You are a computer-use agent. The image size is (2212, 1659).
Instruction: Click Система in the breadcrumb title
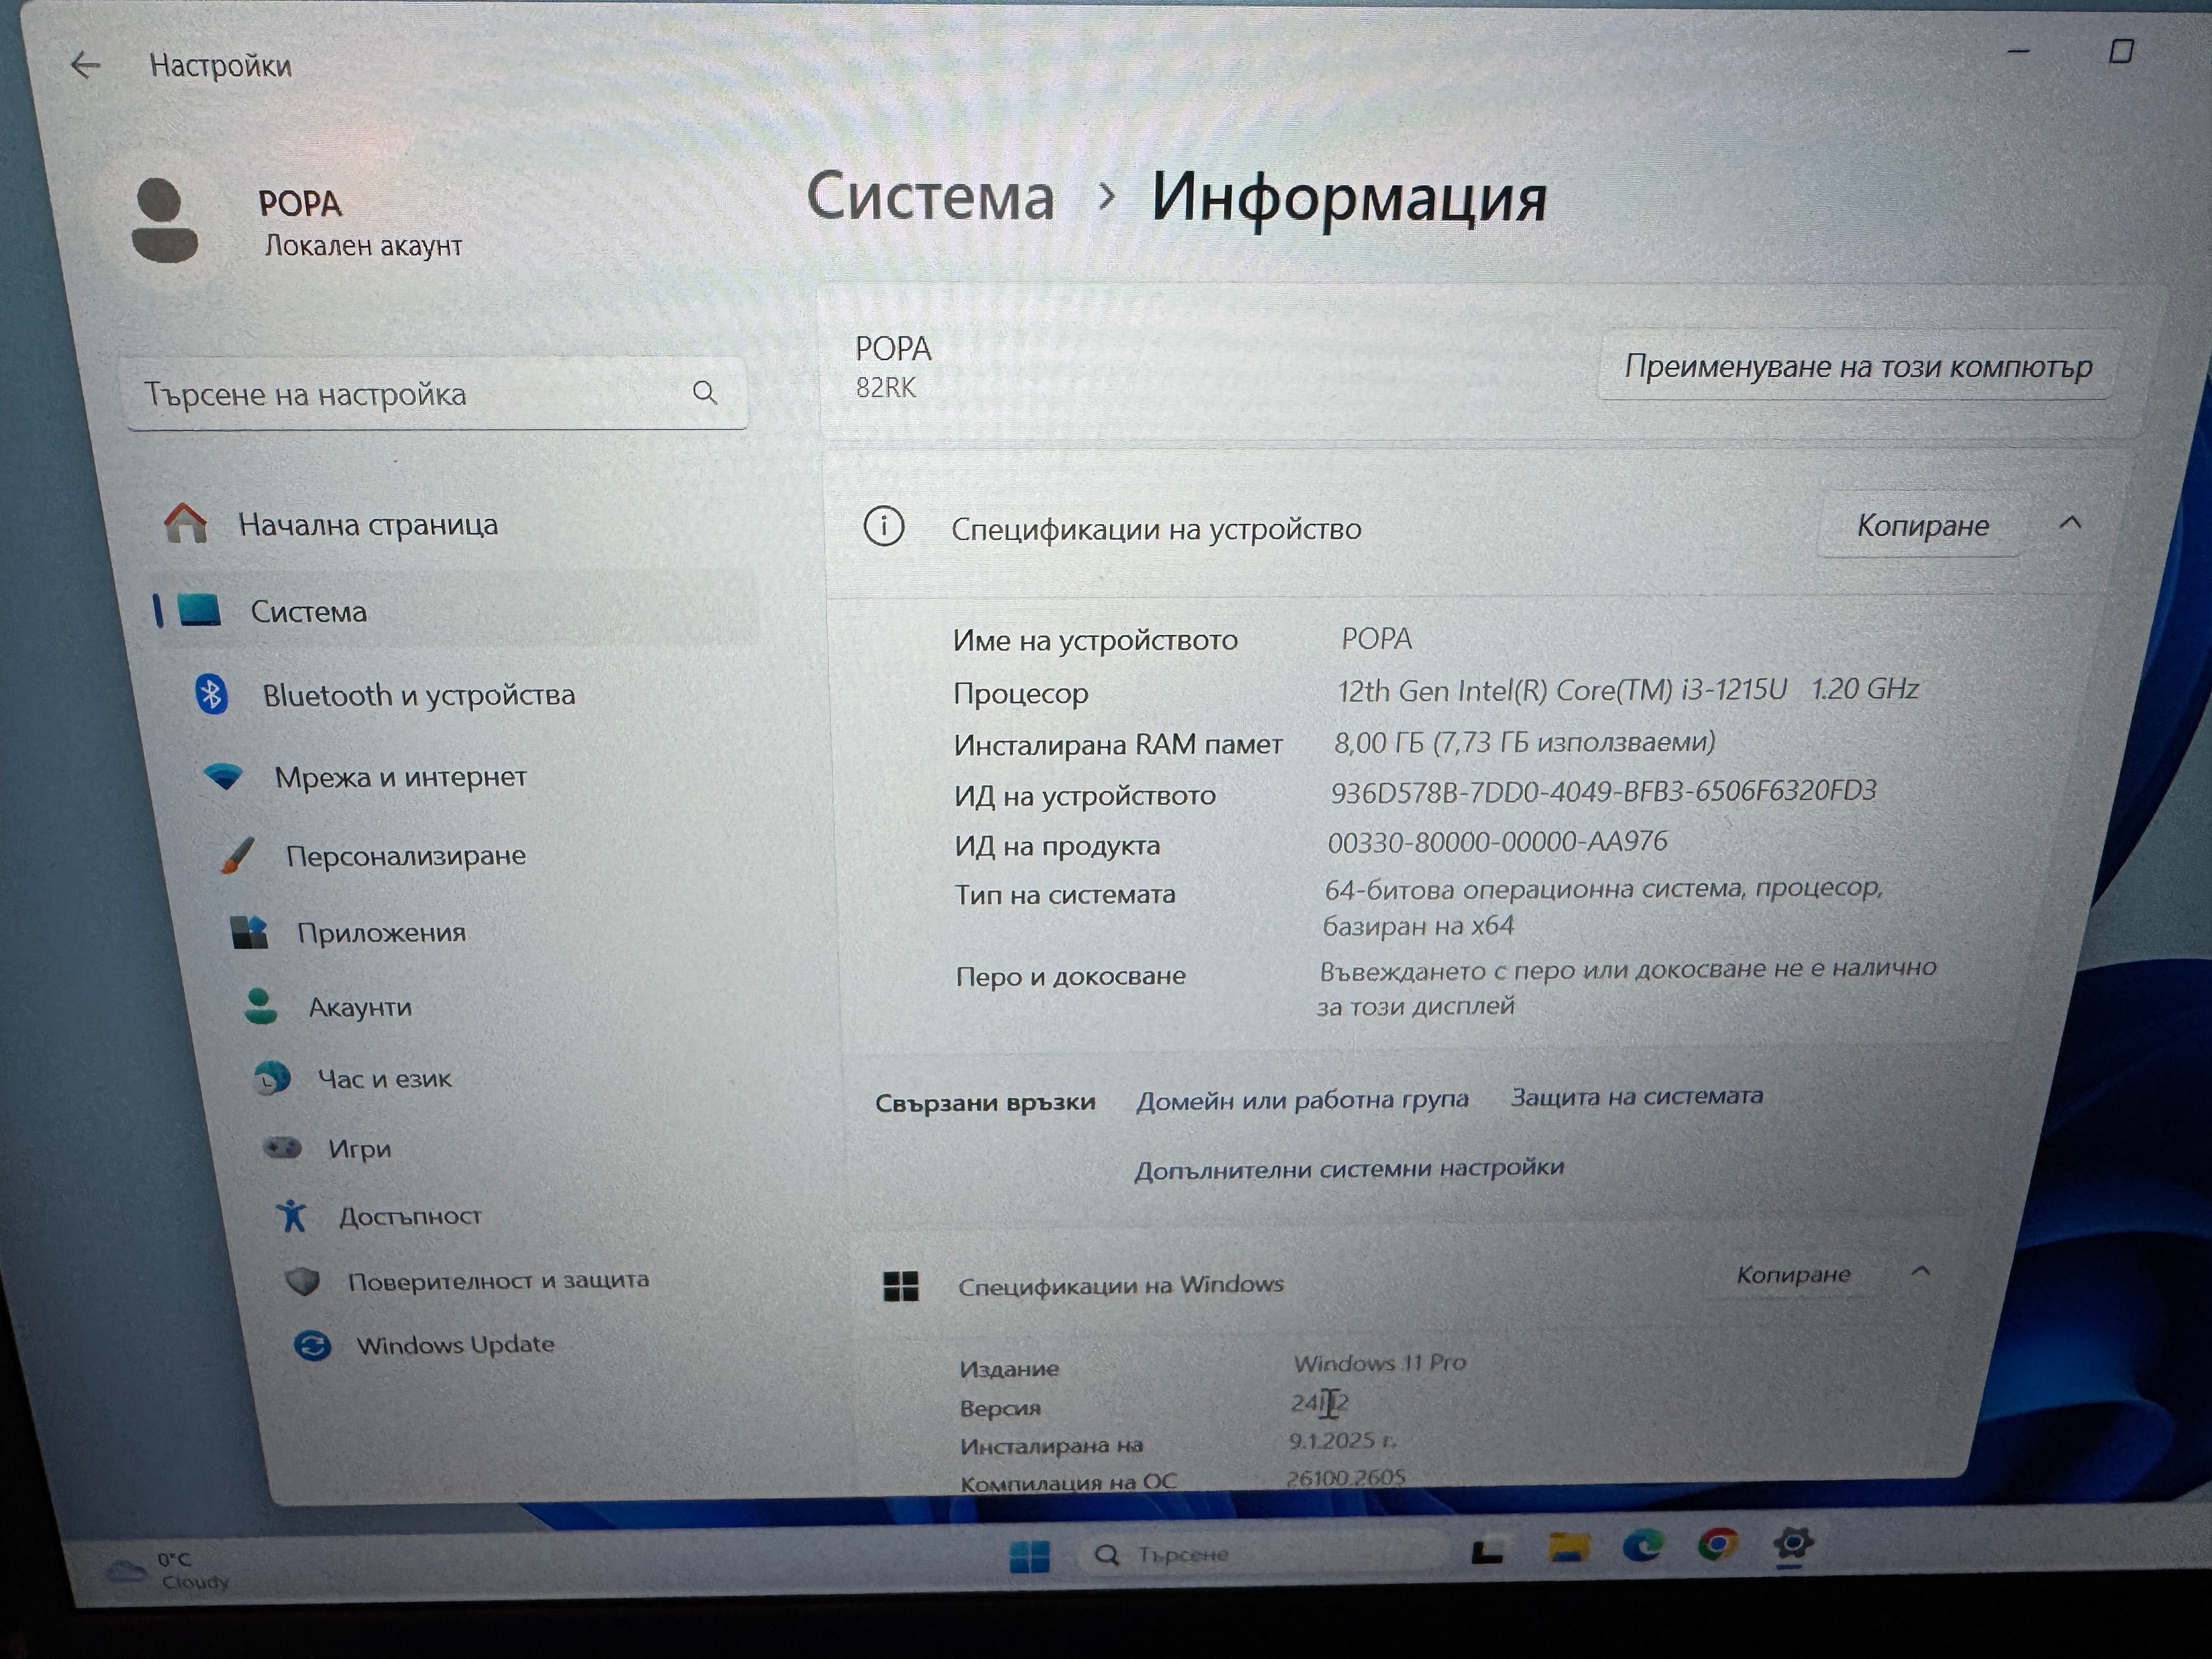tap(930, 196)
